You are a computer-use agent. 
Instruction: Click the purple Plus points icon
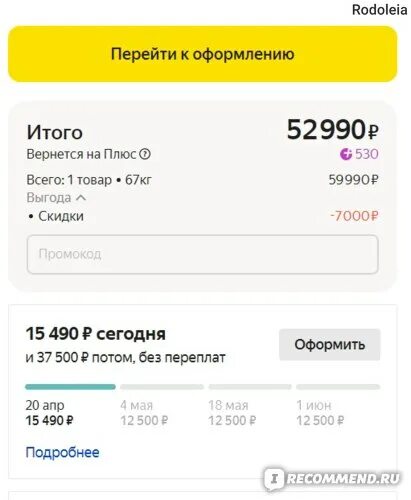pos(346,154)
